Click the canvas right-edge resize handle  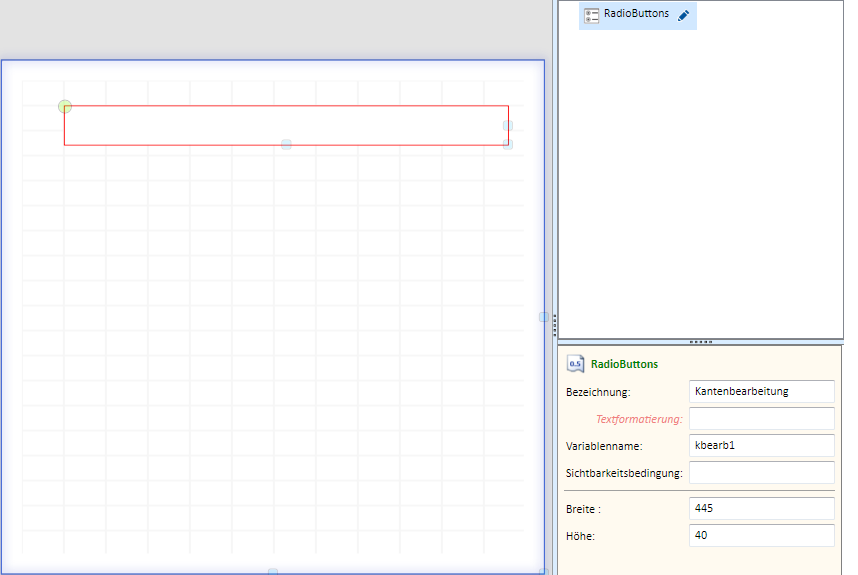point(543,317)
